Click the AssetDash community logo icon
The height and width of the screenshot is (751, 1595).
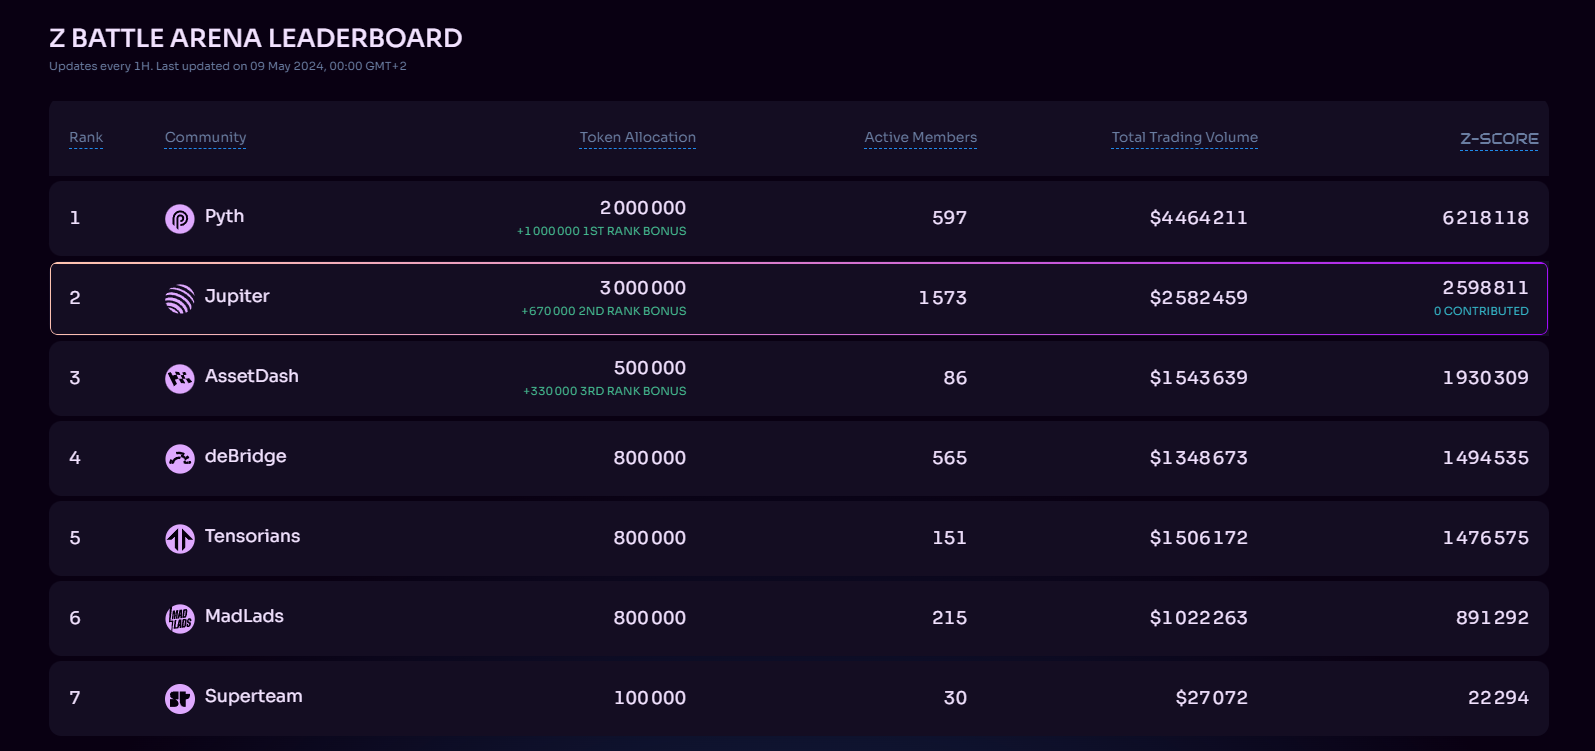[x=180, y=378]
